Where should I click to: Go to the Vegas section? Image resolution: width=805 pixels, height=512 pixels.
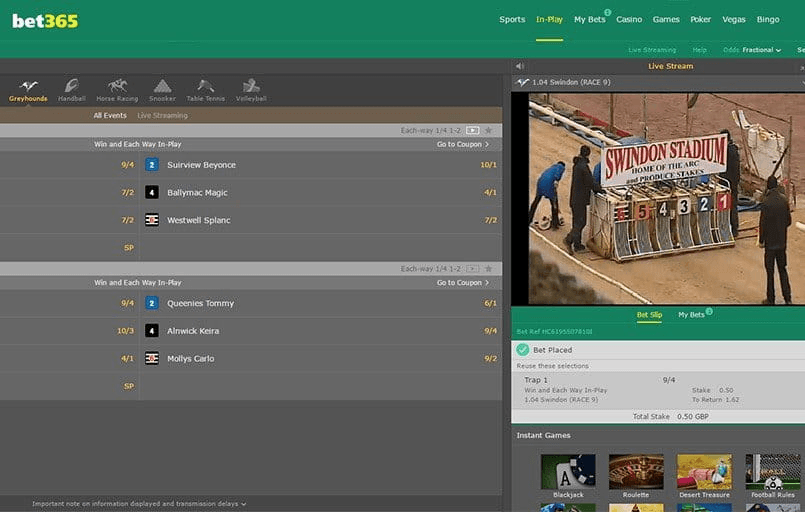click(734, 20)
